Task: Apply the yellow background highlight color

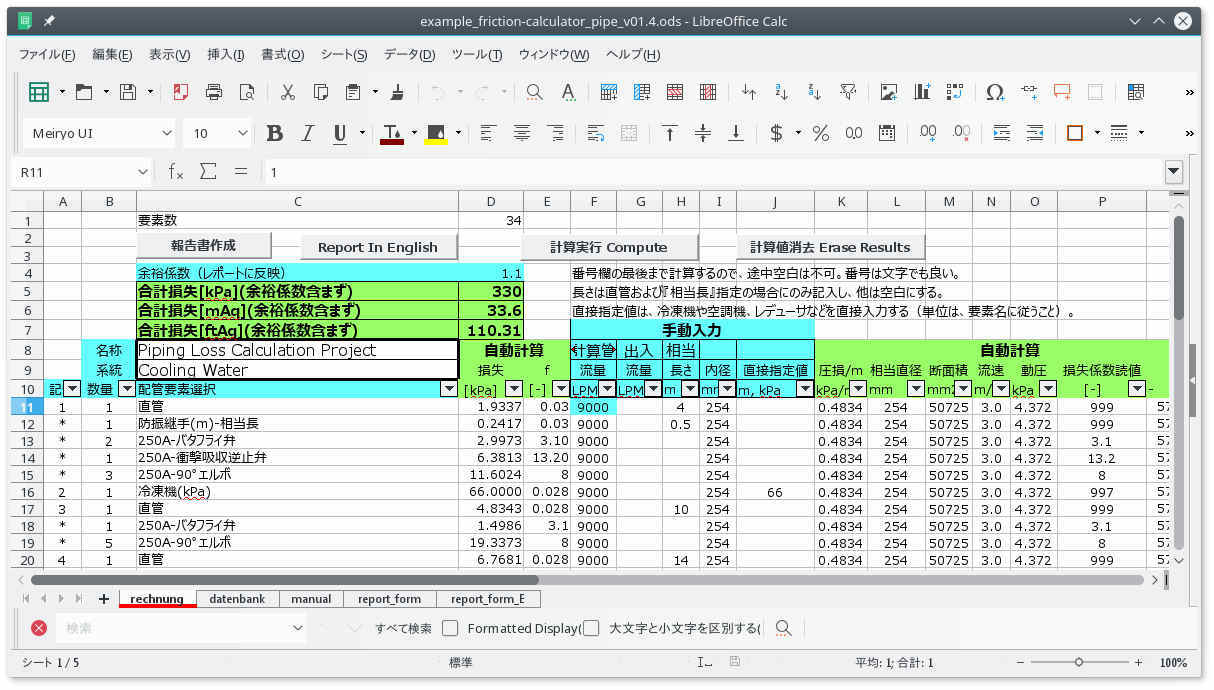Action: [436, 133]
